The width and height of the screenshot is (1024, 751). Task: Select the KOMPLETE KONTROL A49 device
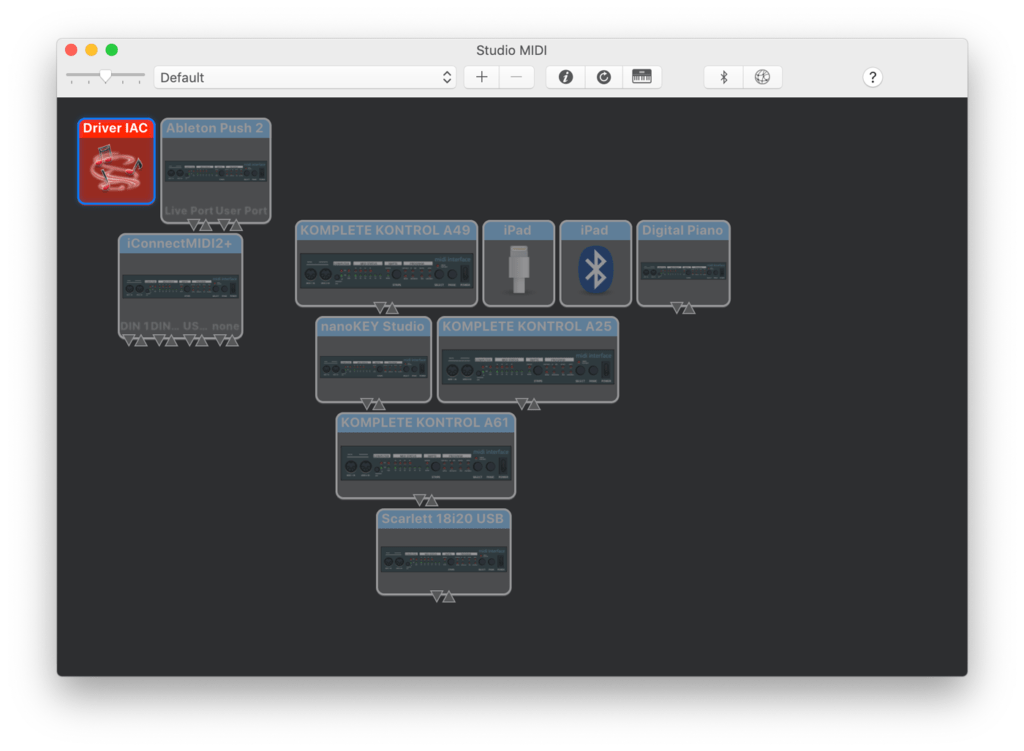point(386,263)
